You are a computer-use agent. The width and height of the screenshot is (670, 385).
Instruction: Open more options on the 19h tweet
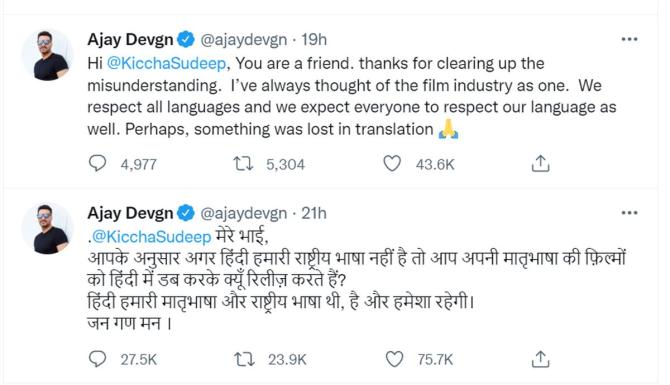(629, 39)
